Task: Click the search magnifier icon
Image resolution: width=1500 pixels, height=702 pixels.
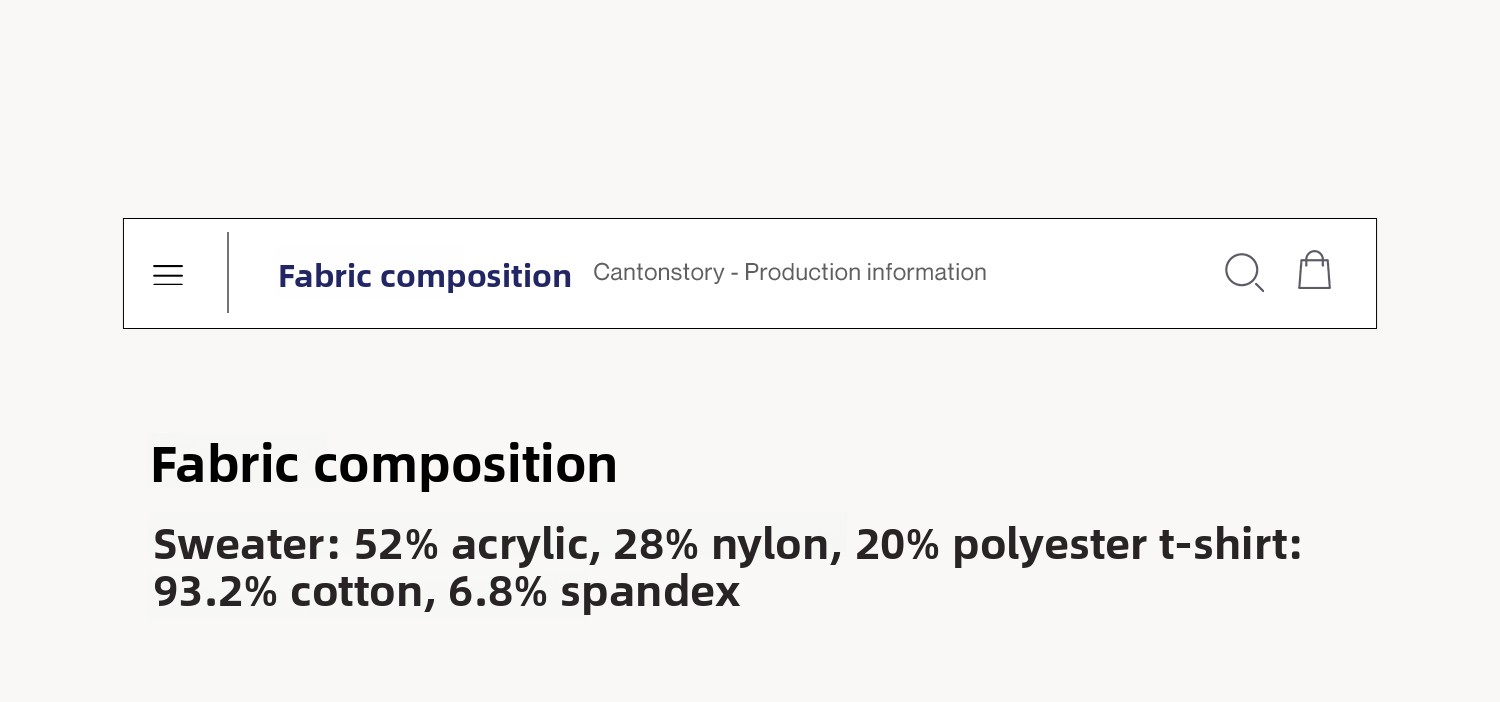Action: pyautogui.click(x=1243, y=272)
